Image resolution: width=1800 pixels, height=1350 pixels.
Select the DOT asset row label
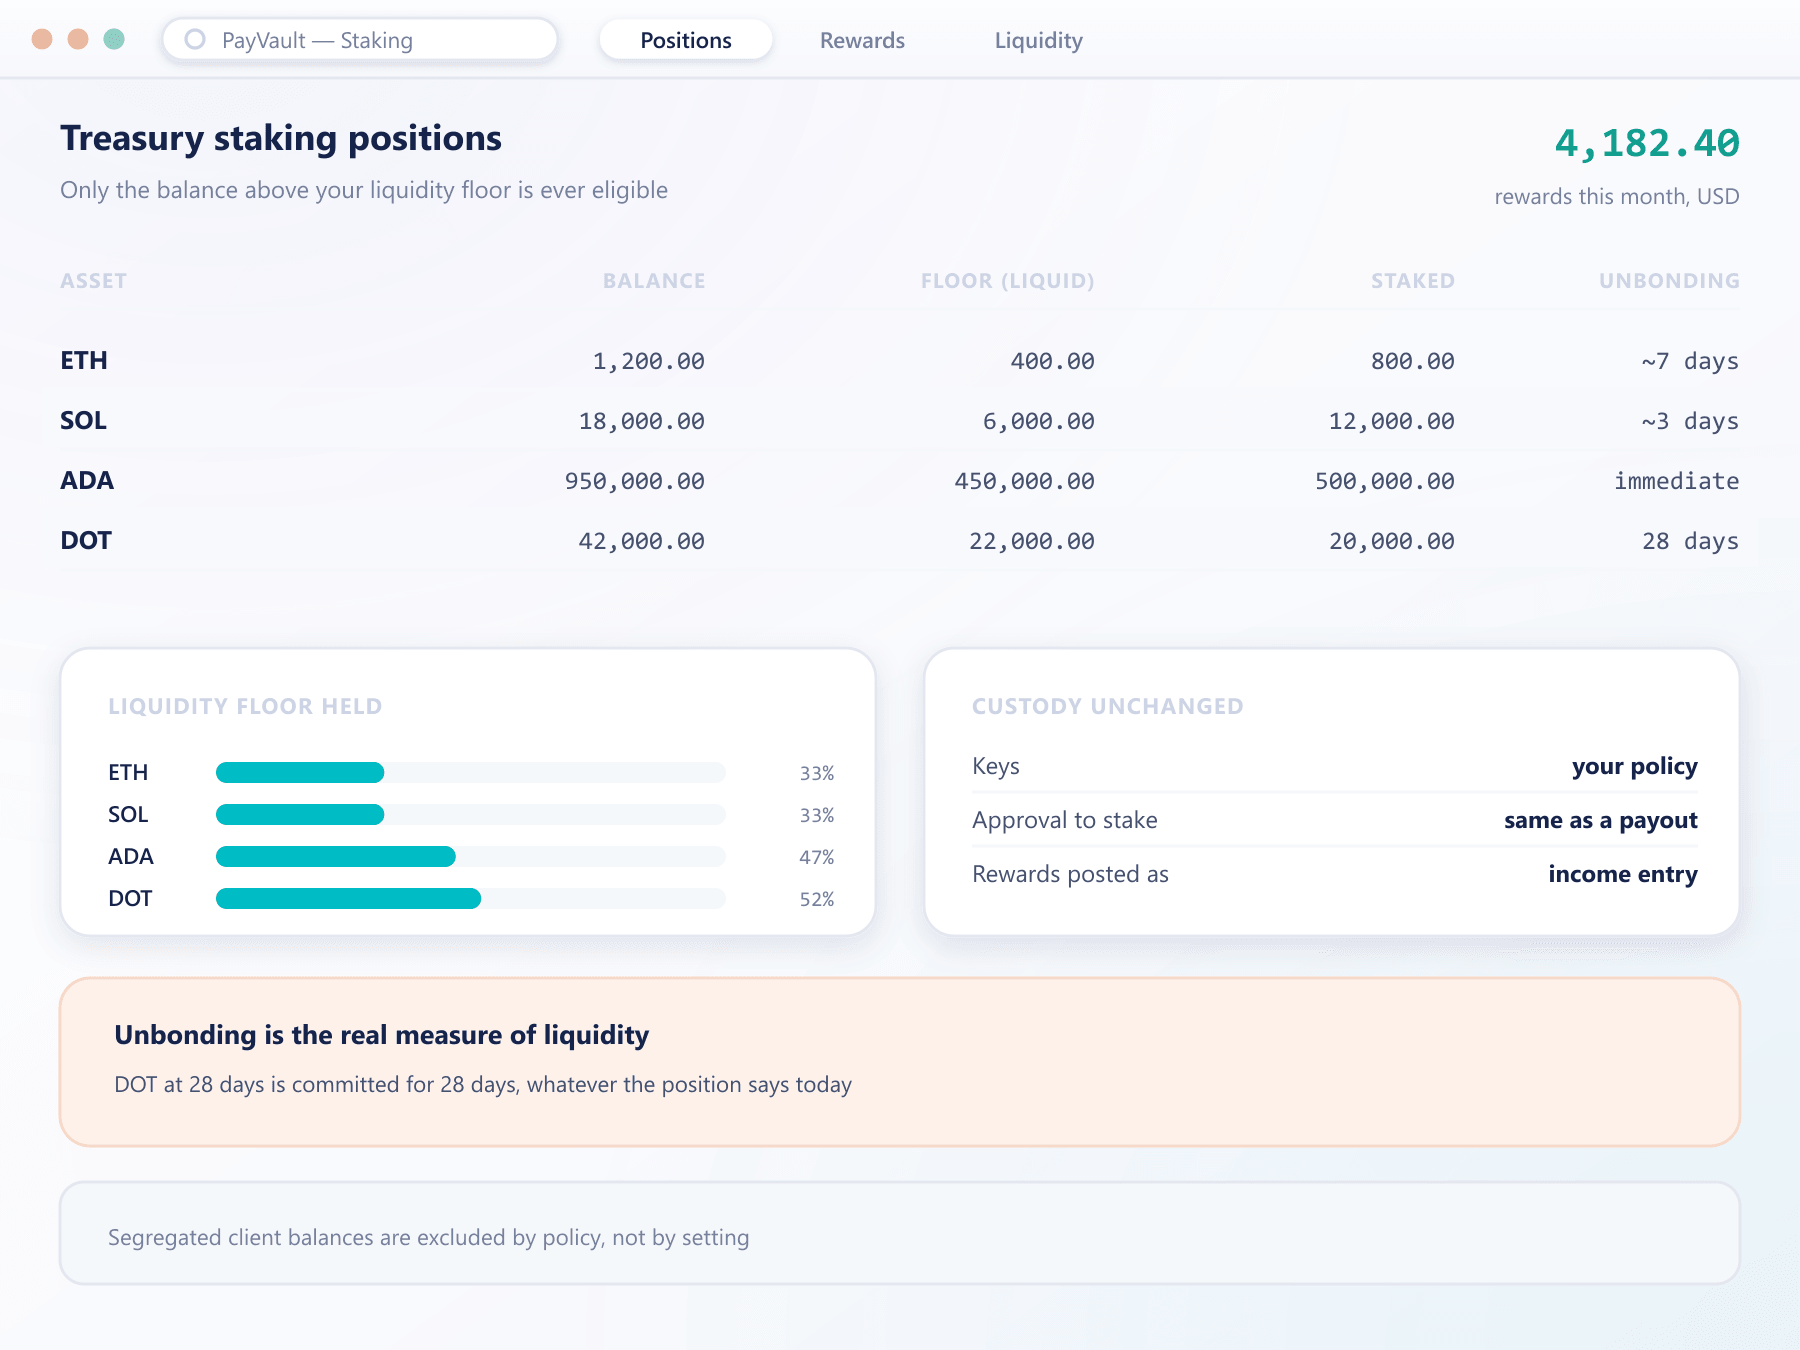(x=86, y=540)
